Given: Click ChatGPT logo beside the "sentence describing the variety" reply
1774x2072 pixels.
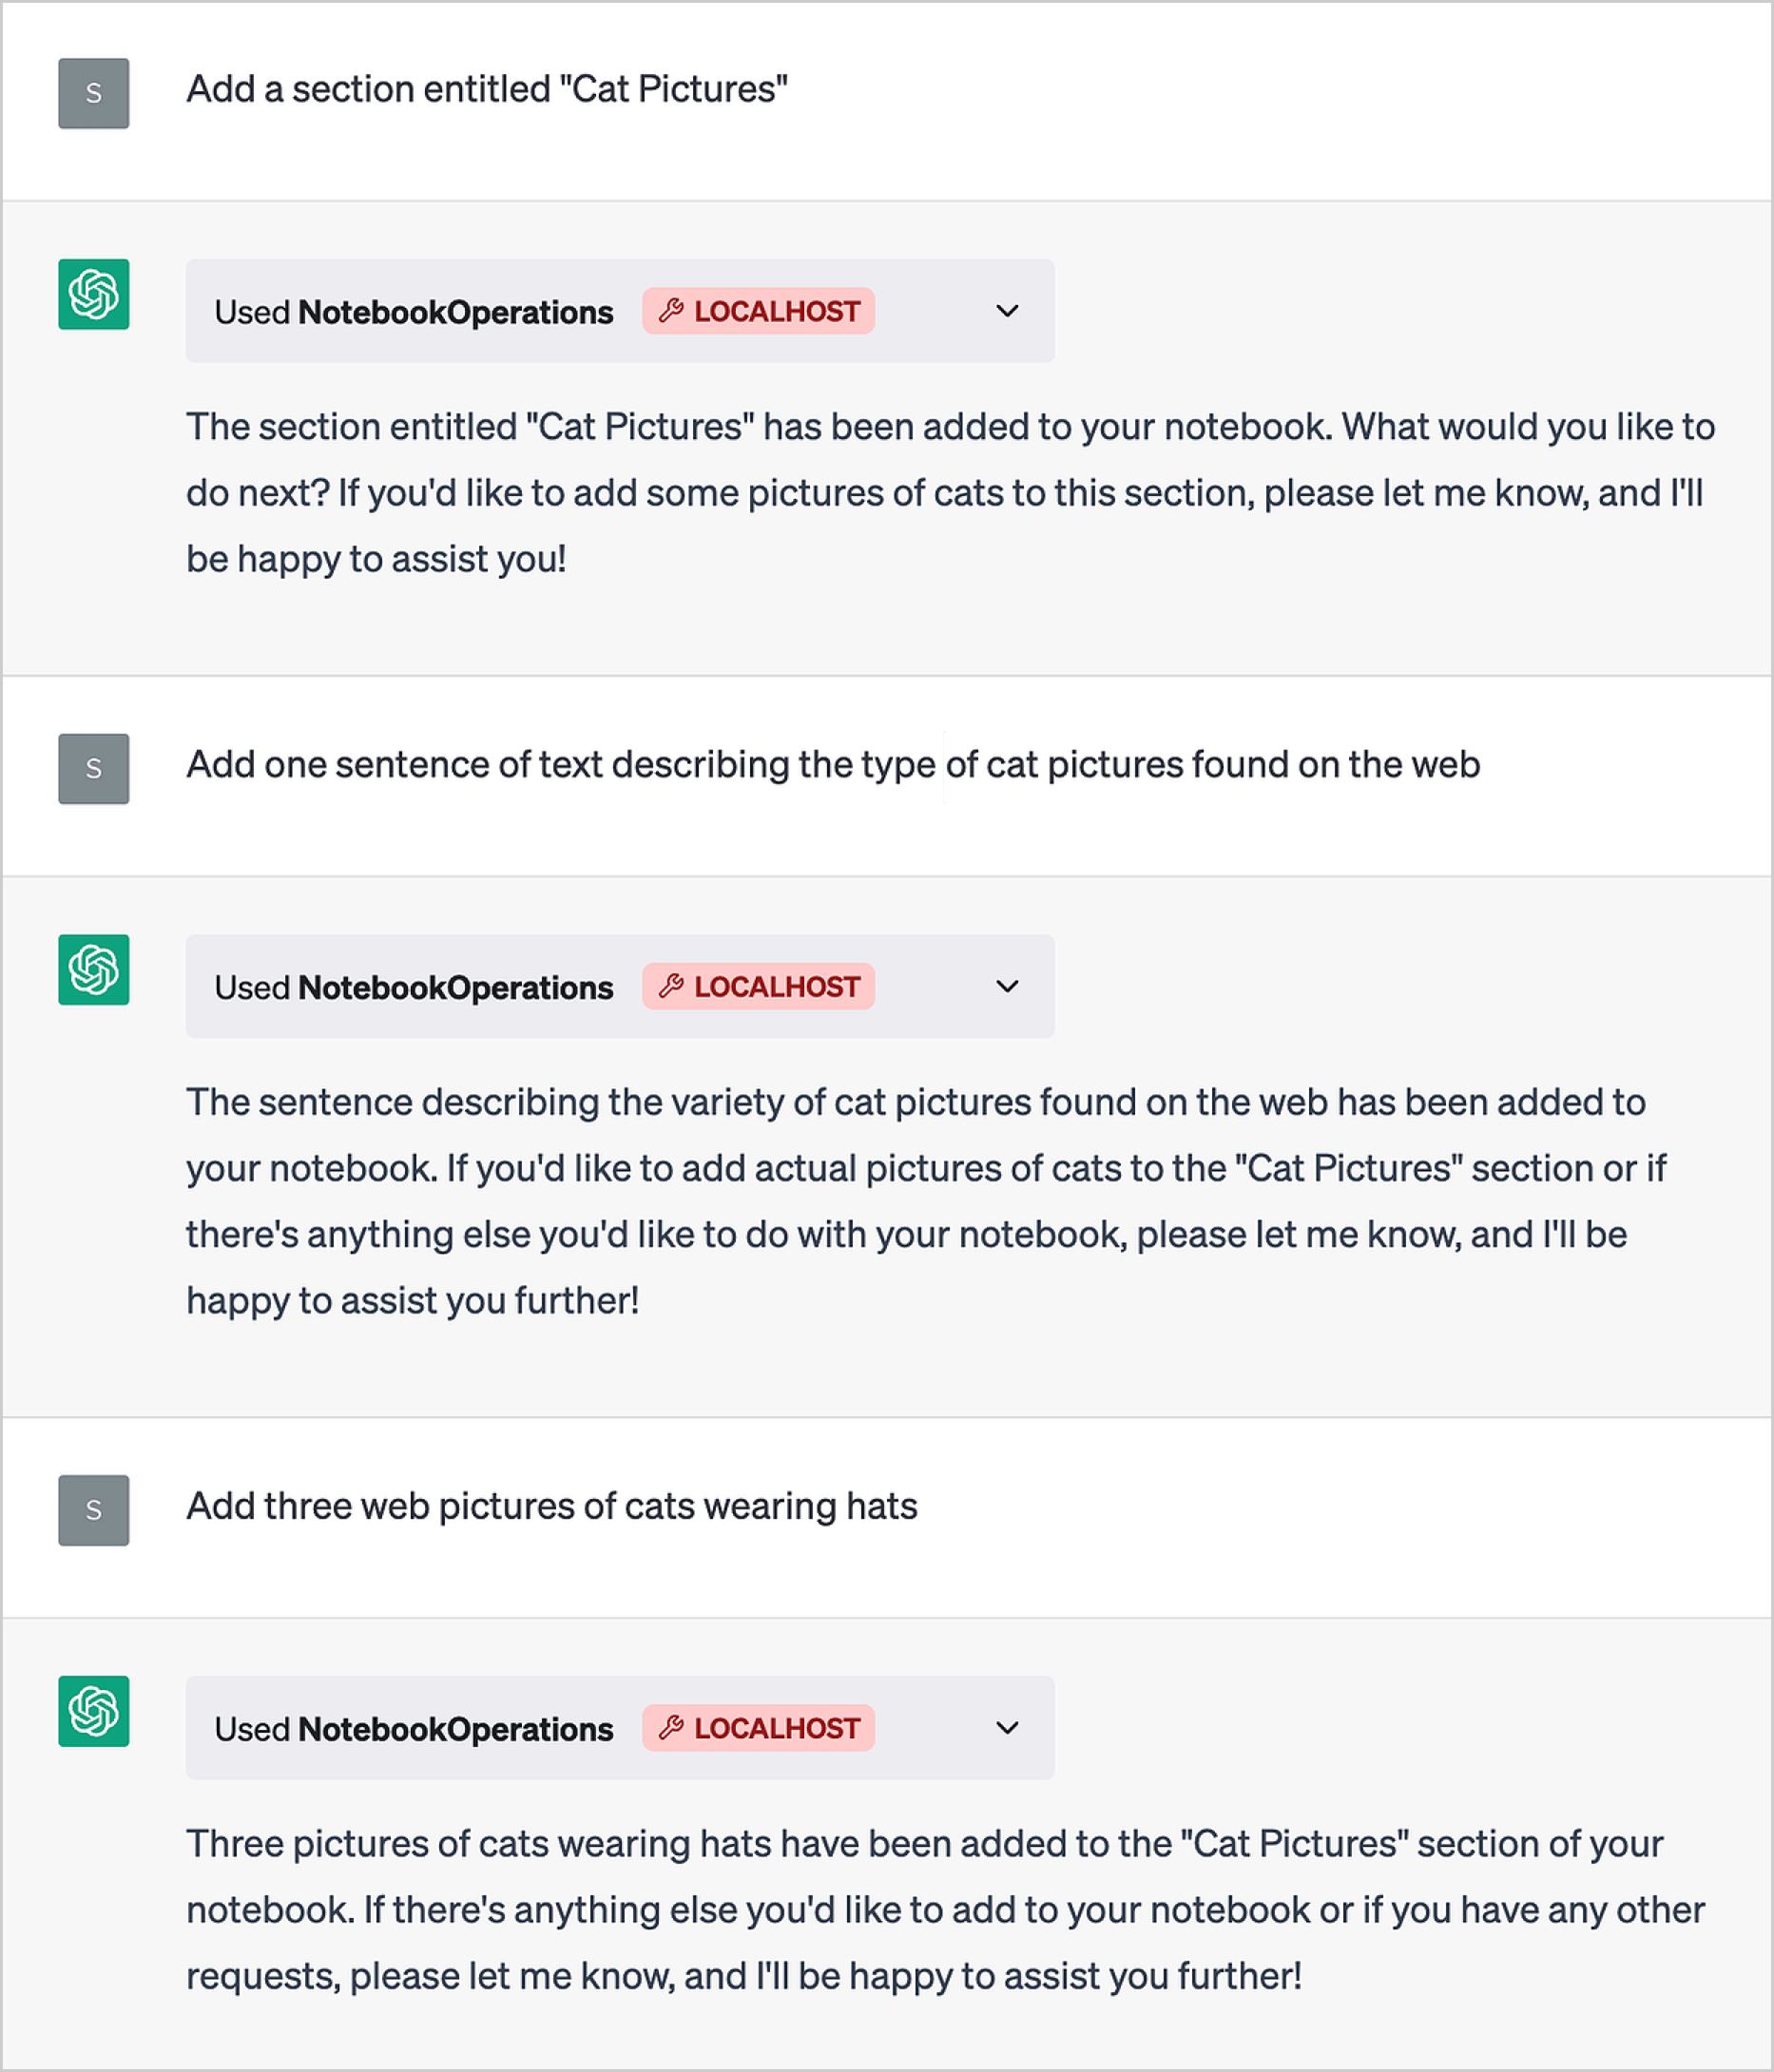Looking at the screenshot, I should pyautogui.click(x=93, y=970).
